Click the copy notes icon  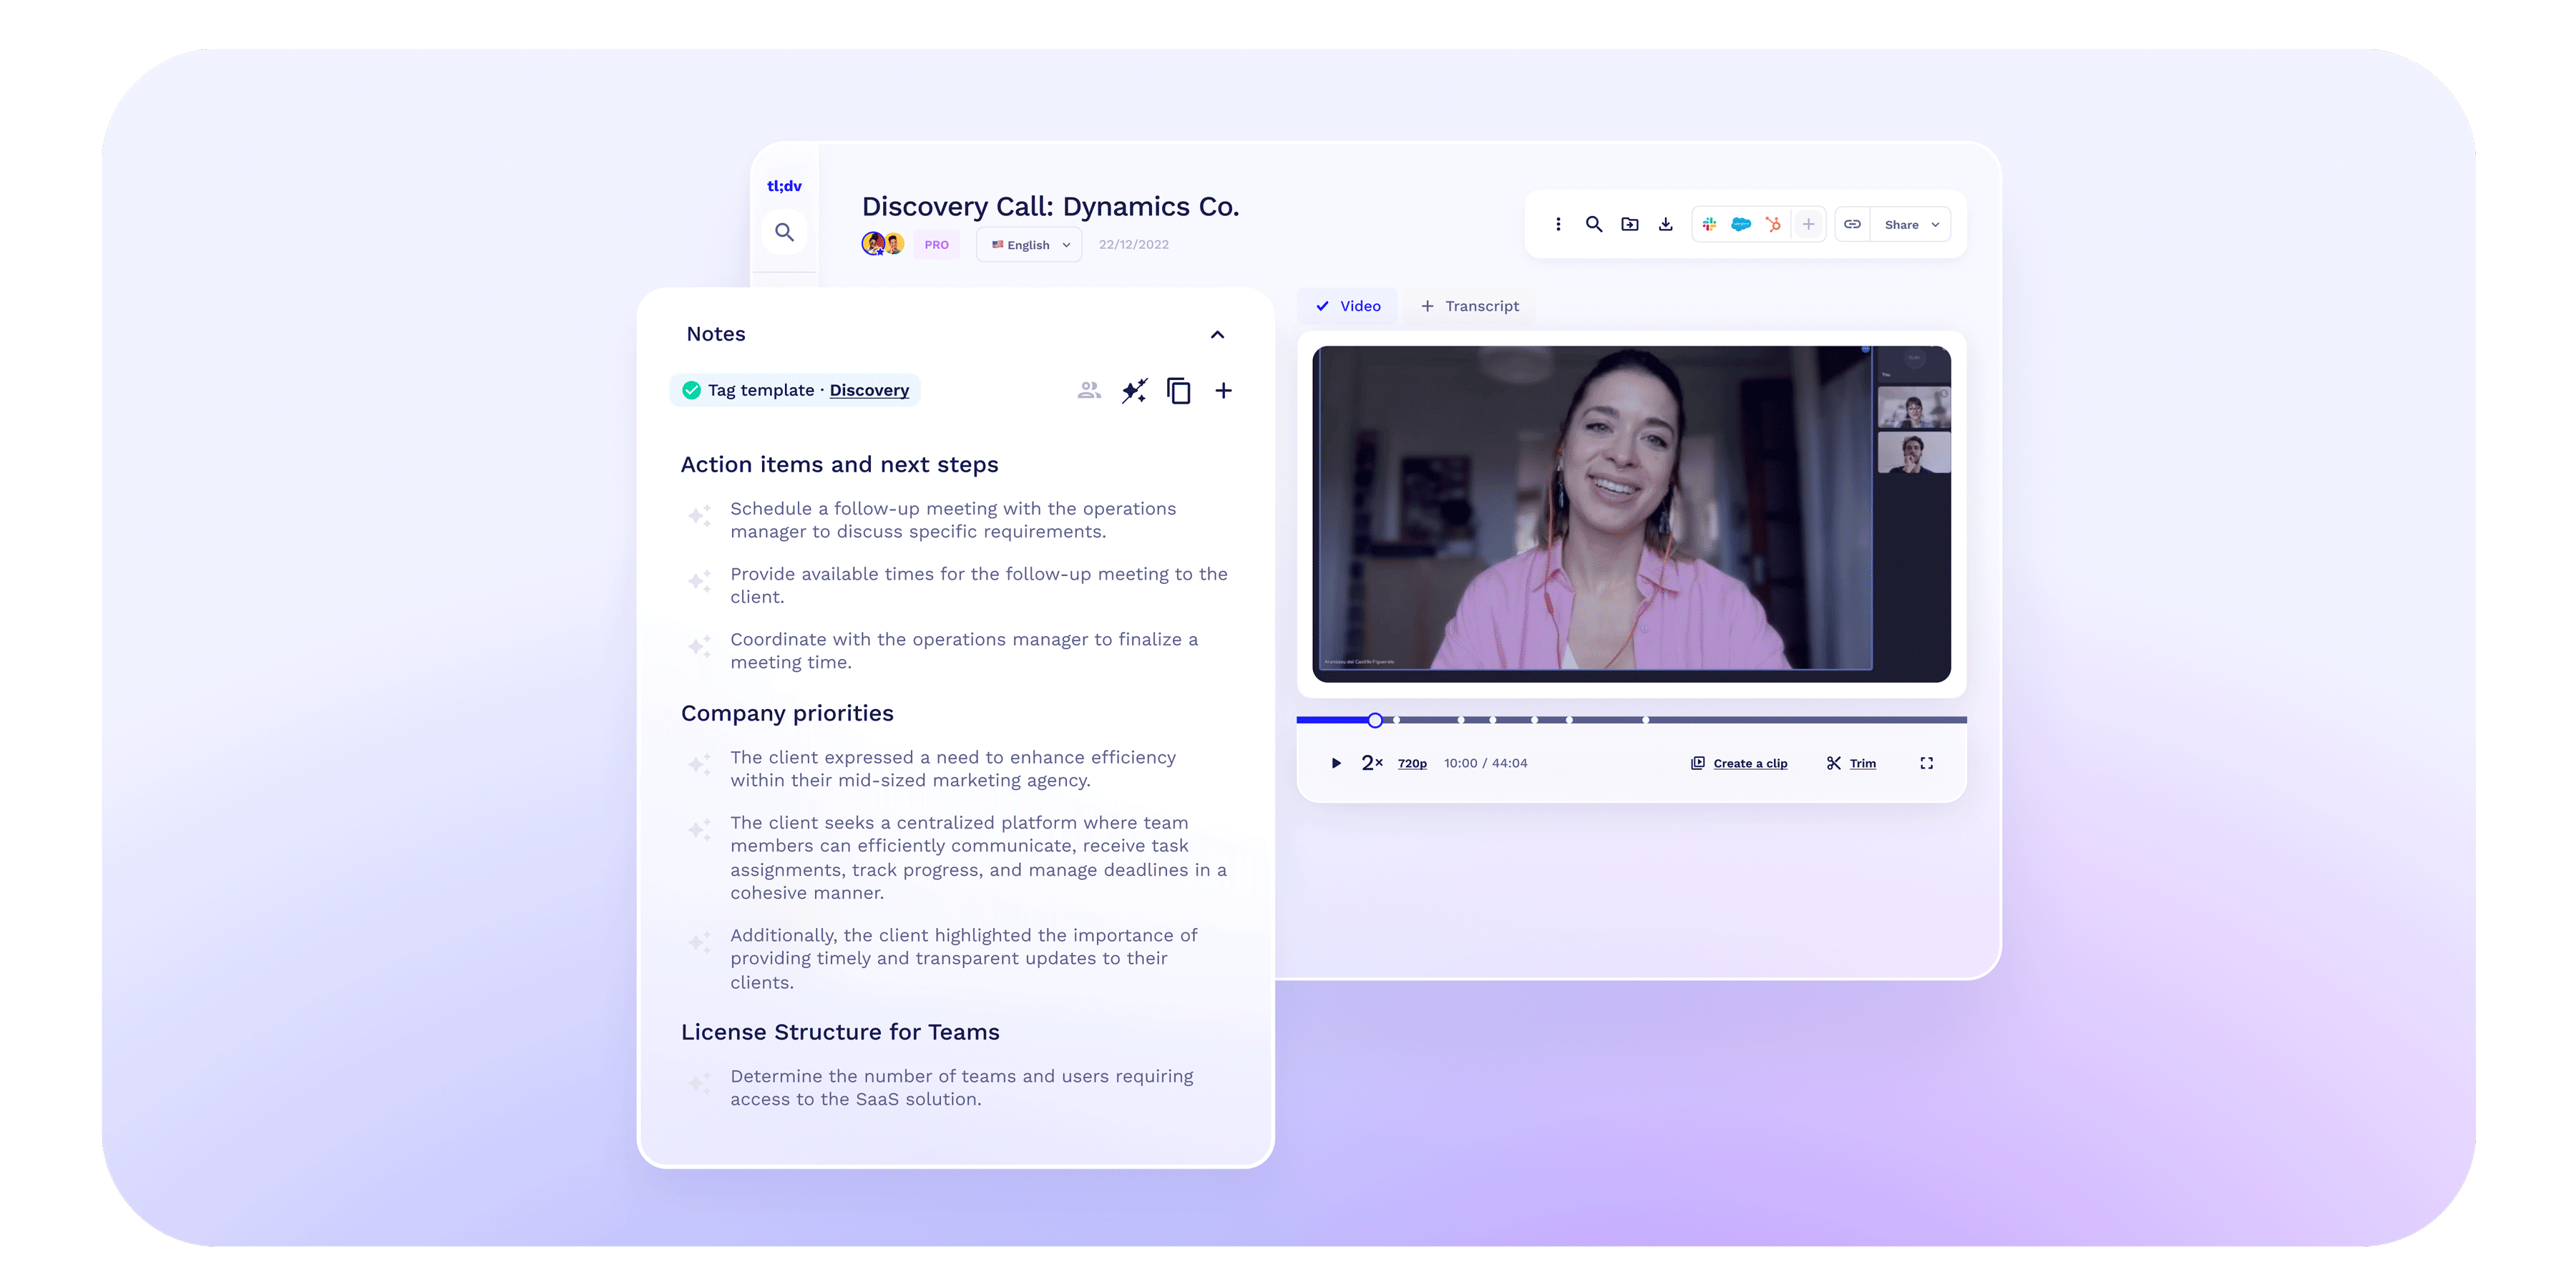tap(1179, 389)
